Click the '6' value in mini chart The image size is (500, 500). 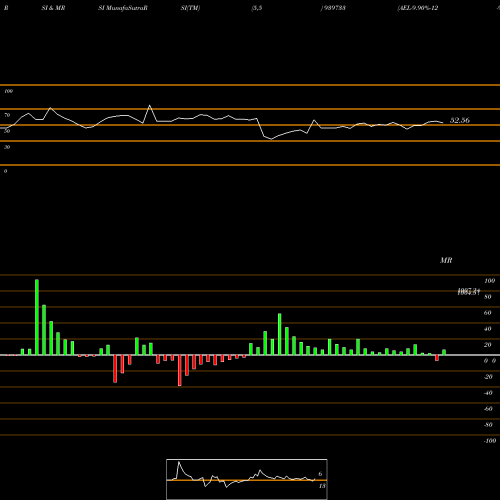click(320, 474)
